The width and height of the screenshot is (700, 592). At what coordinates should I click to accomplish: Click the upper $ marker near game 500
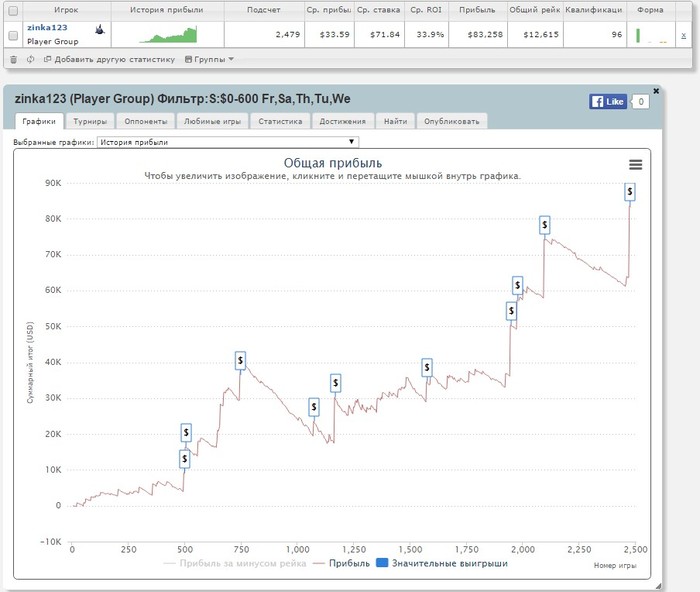click(x=186, y=432)
